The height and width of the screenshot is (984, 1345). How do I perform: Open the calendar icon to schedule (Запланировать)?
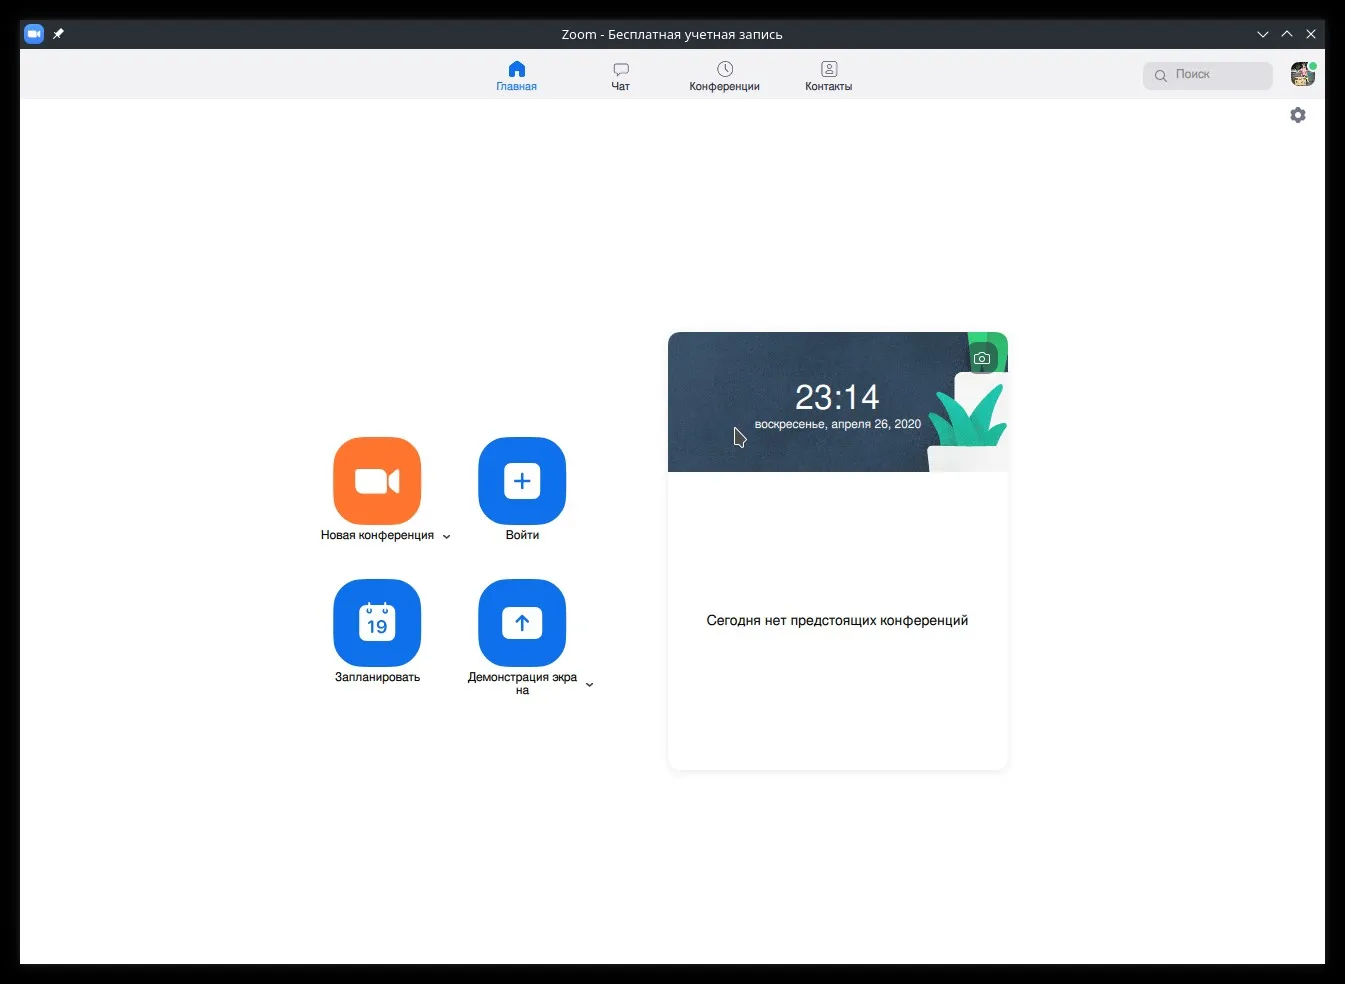(377, 623)
